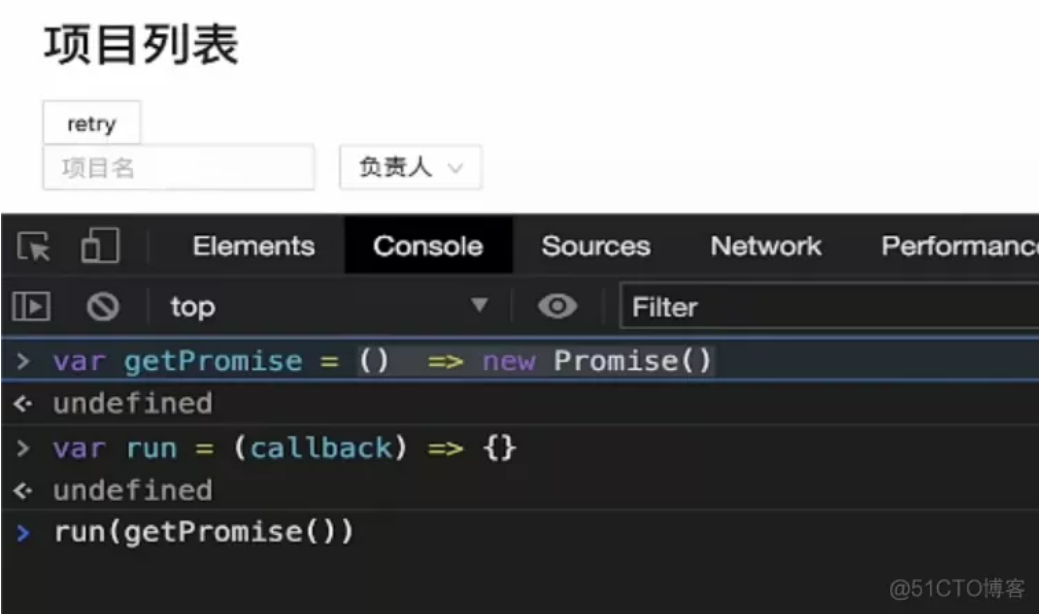Click the 项目列表 page heading
Viewport: 1039px width, 614px height.
tap(141, 46)
